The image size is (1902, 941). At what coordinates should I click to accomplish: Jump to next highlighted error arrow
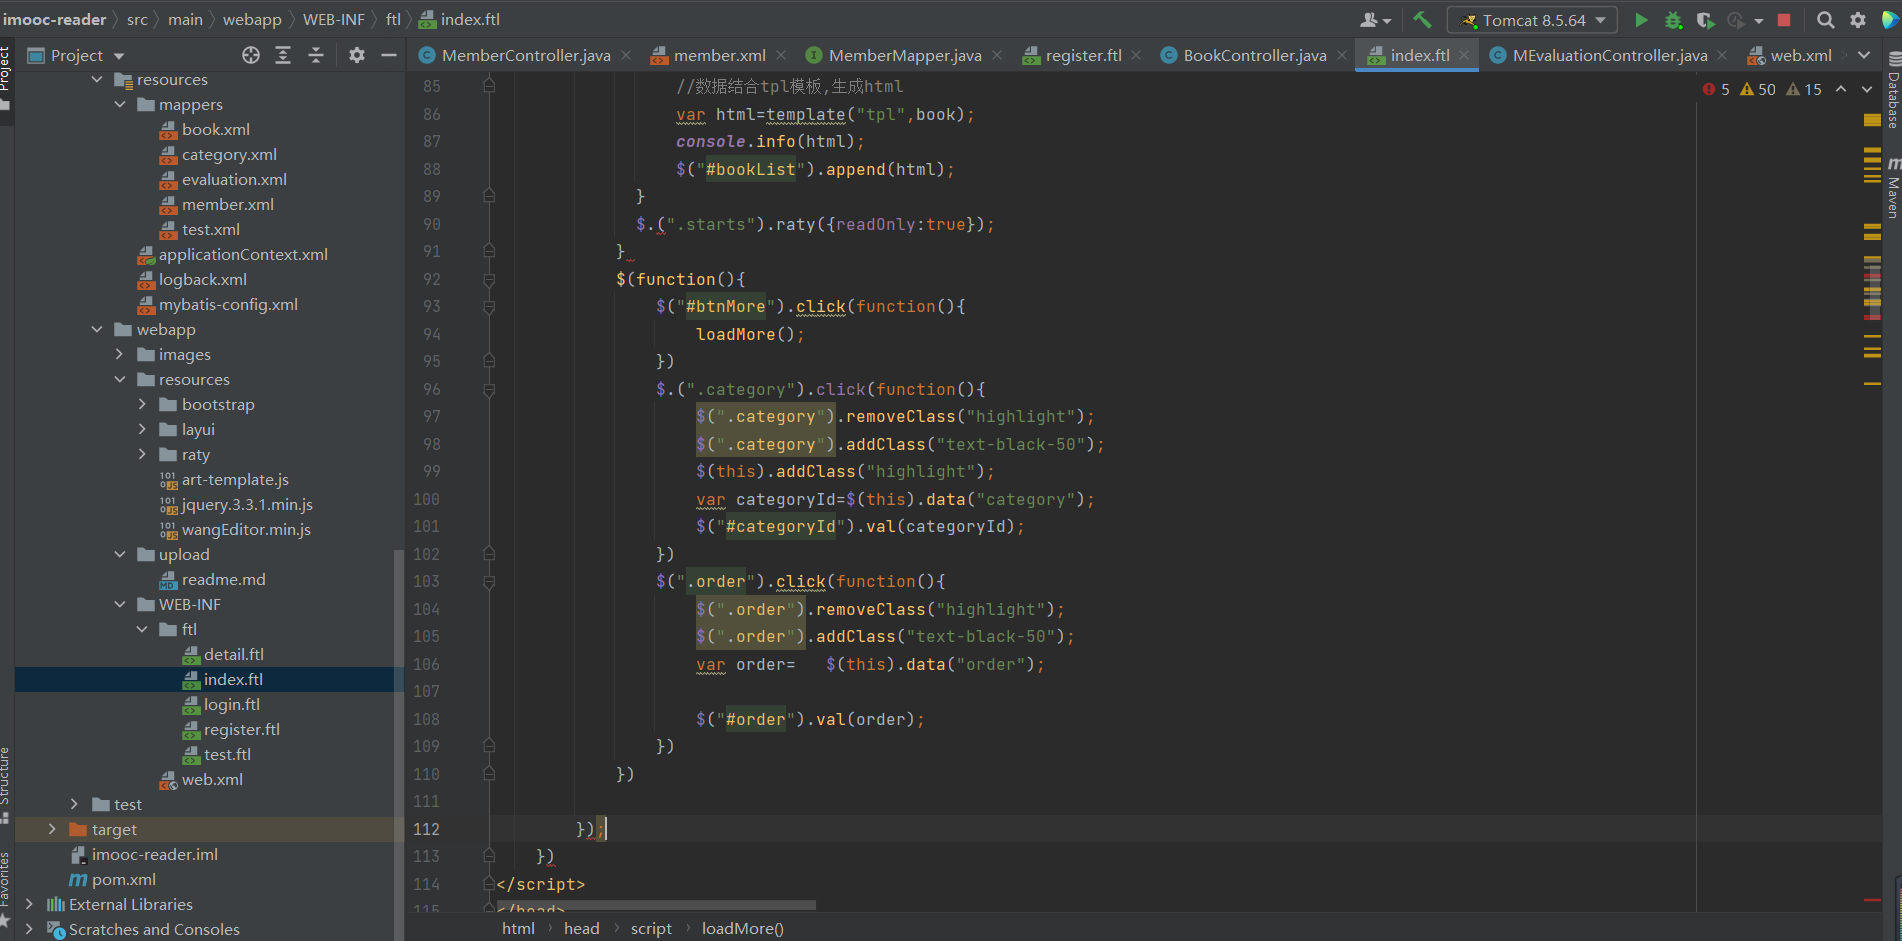click(1866, 89)
